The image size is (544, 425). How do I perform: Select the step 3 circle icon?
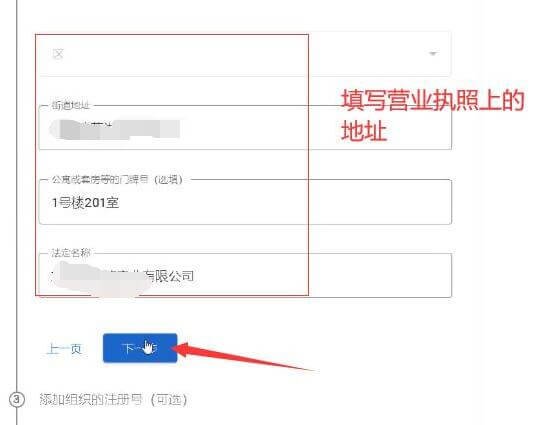17,400
